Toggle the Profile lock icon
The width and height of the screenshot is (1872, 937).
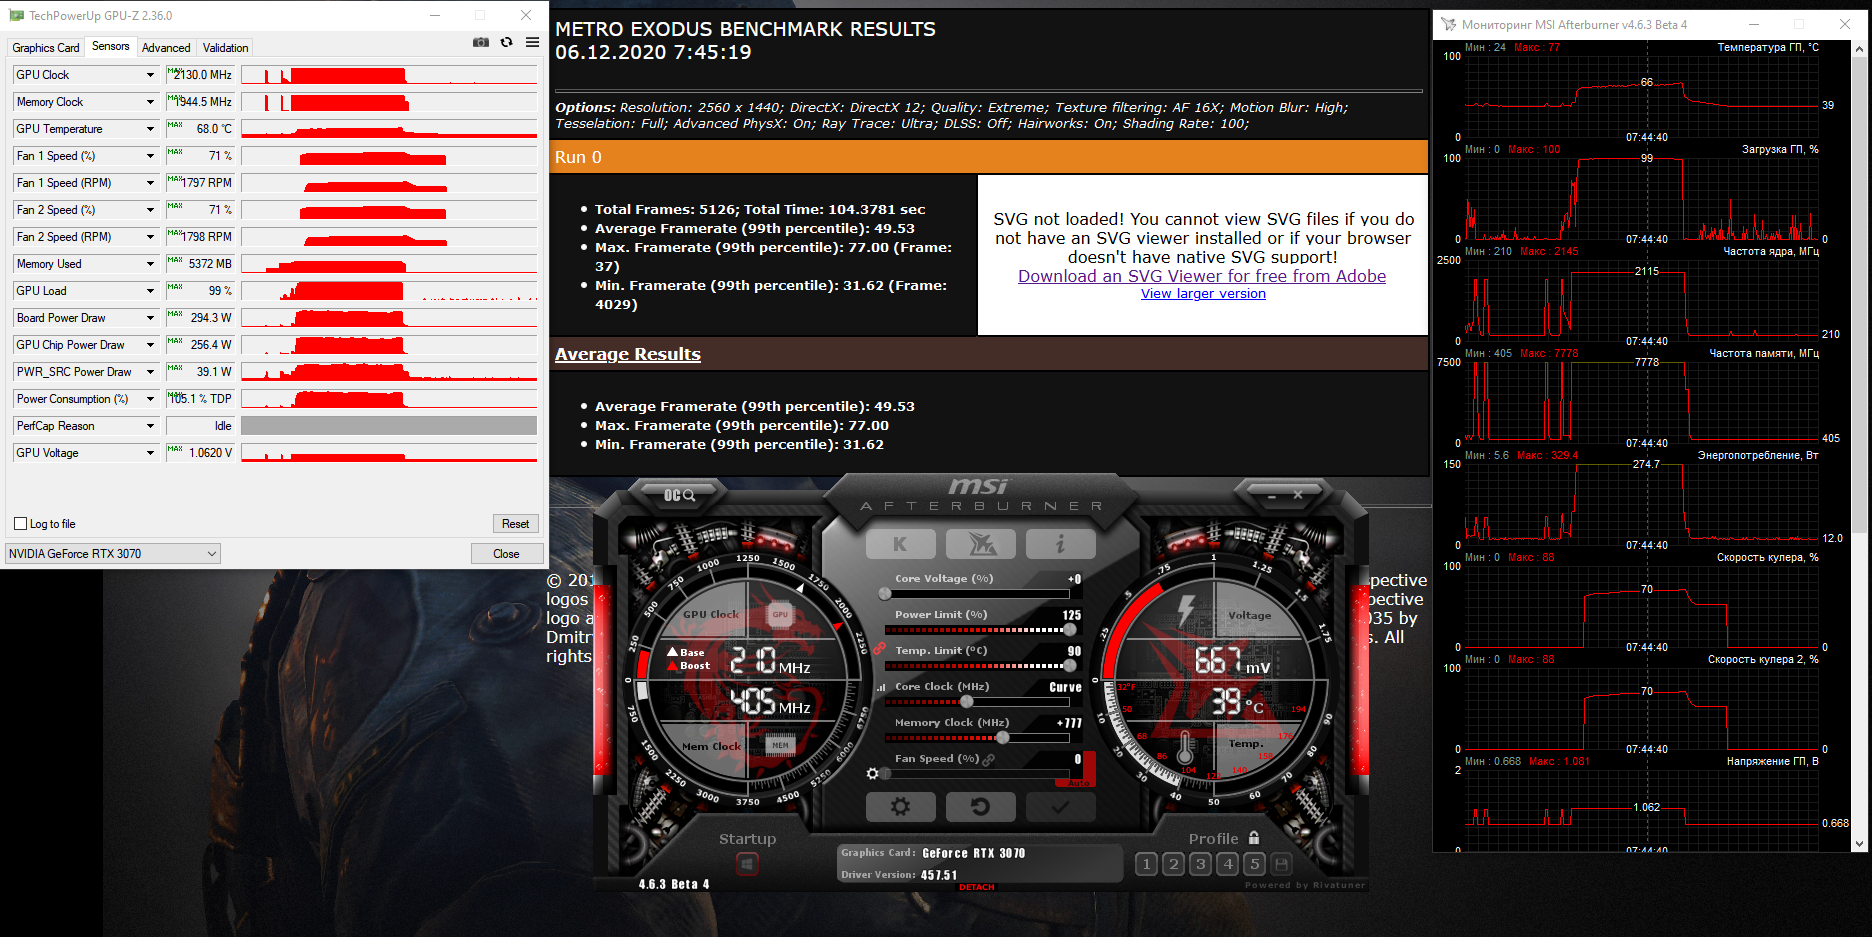point(1254,838)
